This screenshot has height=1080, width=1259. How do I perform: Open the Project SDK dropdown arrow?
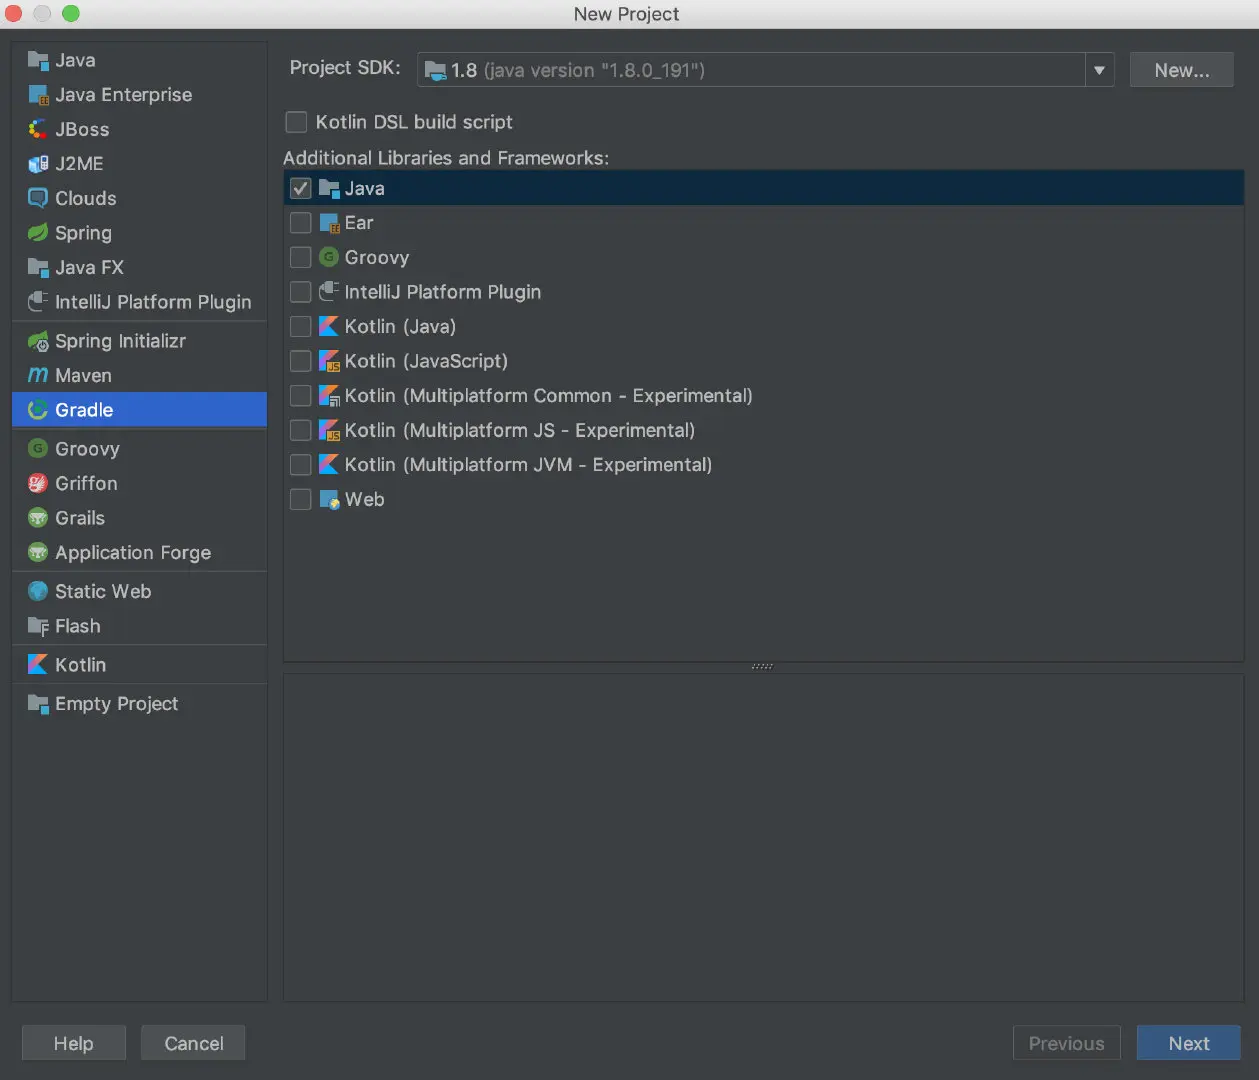pos(1099,70)
